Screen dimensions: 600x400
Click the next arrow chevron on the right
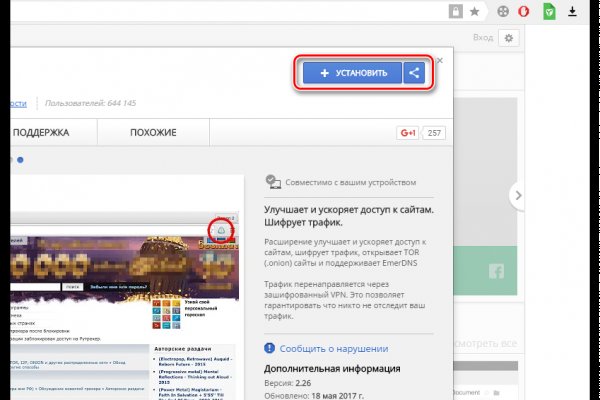pos(517,196)
